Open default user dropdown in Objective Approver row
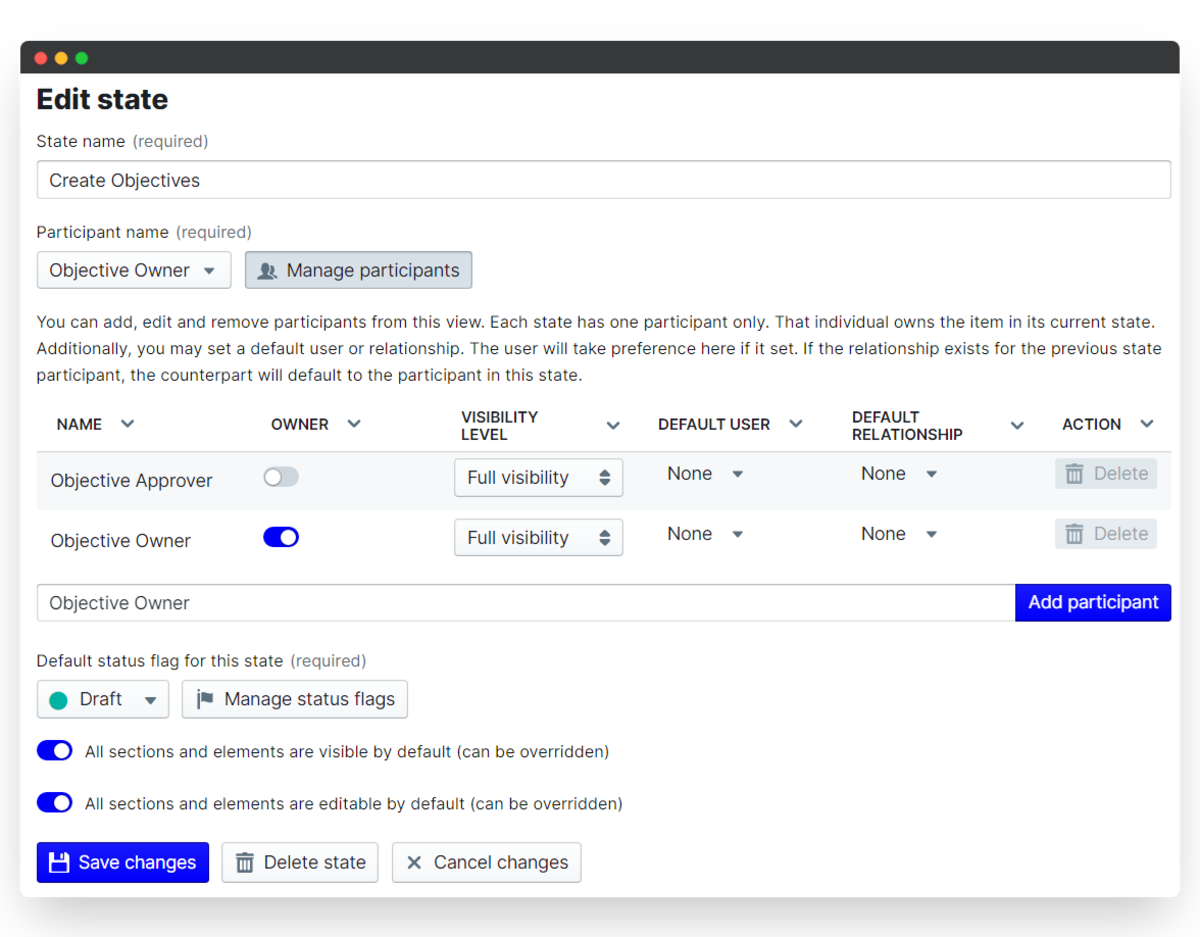 [705, 474]
